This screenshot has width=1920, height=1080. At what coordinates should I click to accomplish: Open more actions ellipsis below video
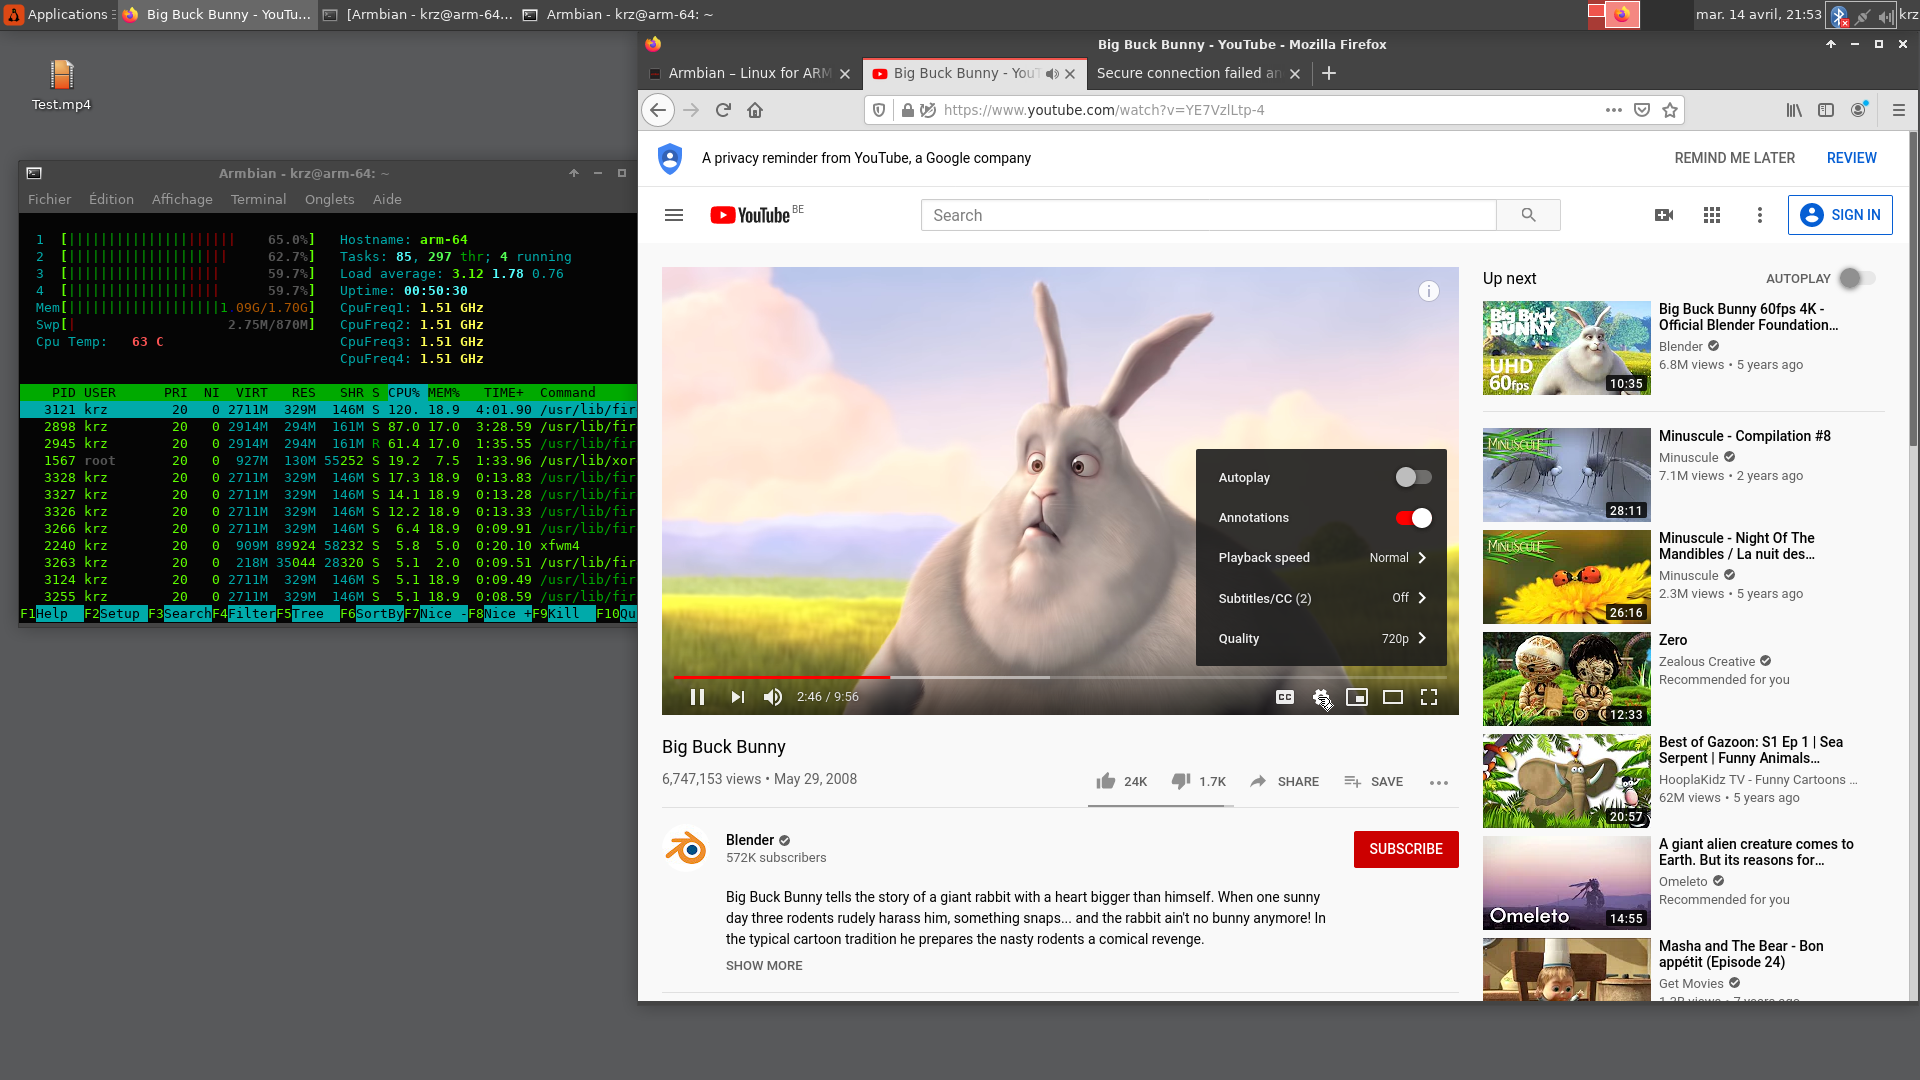pos(1439,782)
